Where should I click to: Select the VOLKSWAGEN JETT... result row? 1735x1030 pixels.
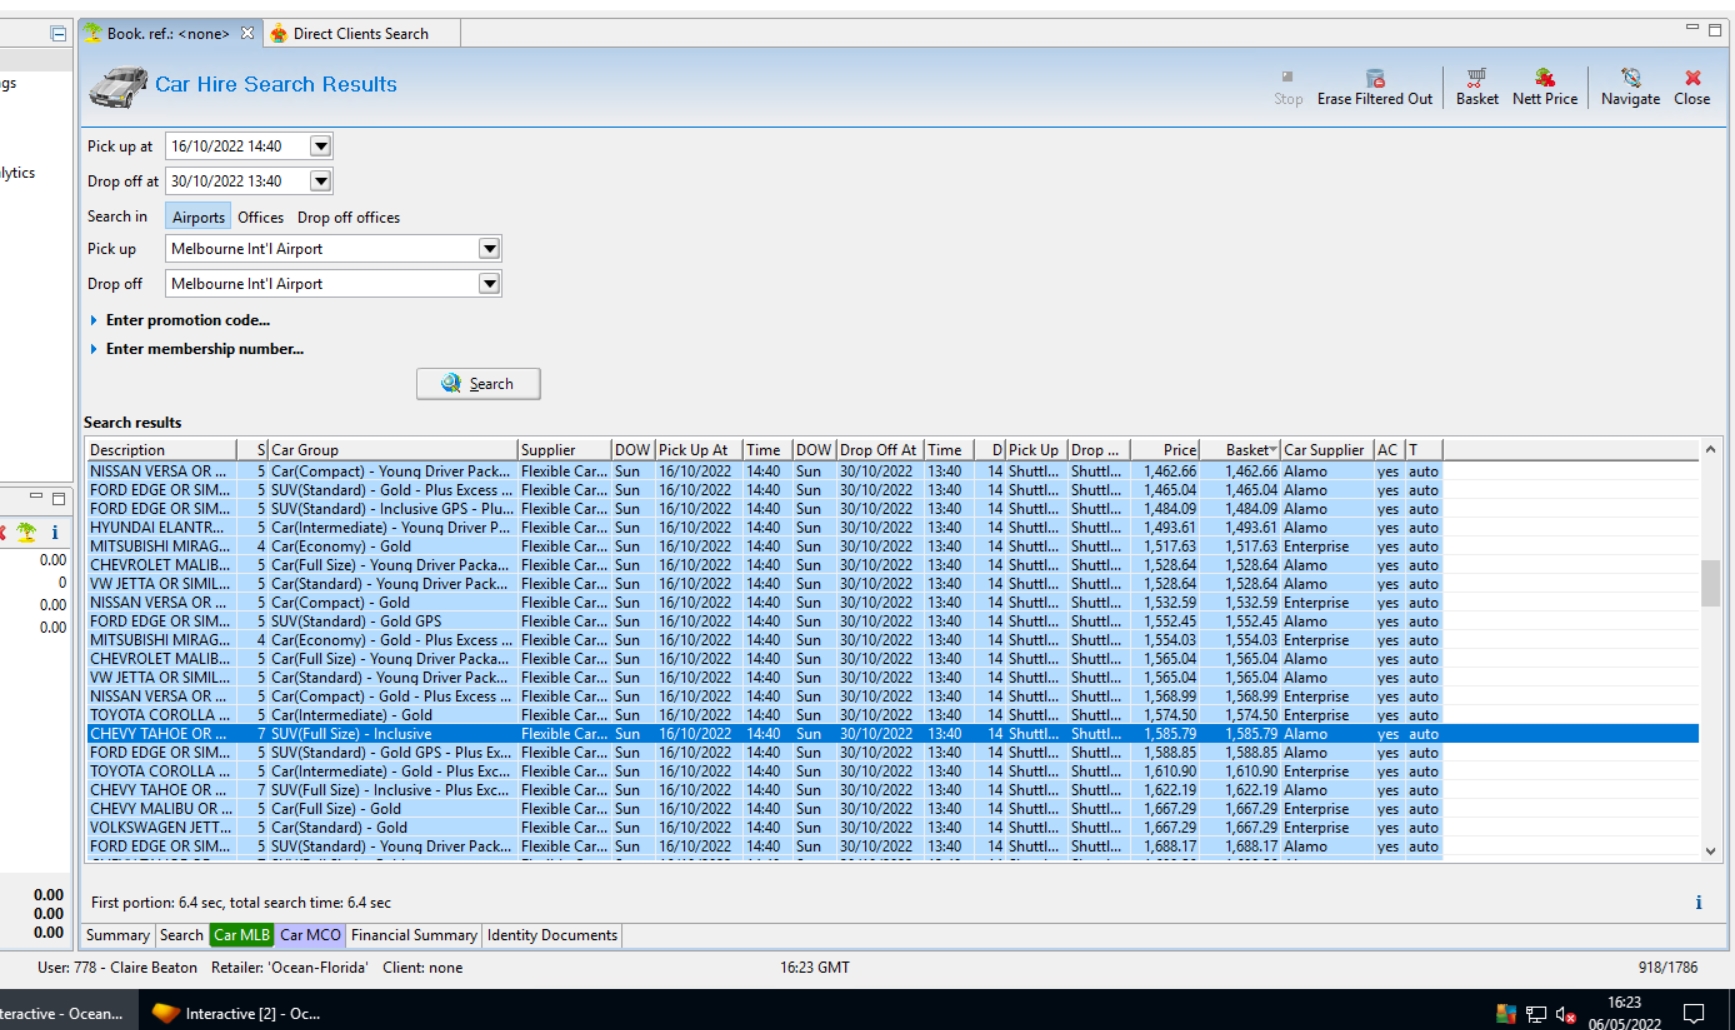pyautogui.click(x=892, y=827)
